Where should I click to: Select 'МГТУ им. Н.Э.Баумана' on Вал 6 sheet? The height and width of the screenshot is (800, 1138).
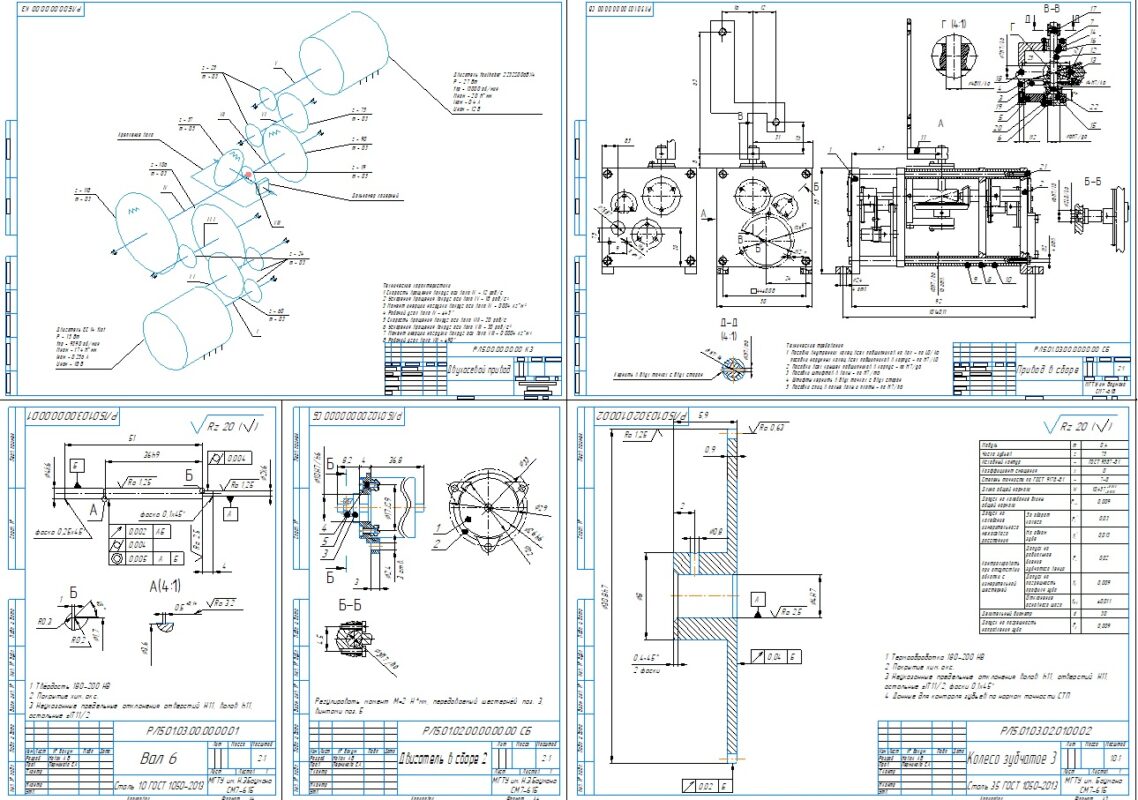pyautogui.click(x=240, y=780)
